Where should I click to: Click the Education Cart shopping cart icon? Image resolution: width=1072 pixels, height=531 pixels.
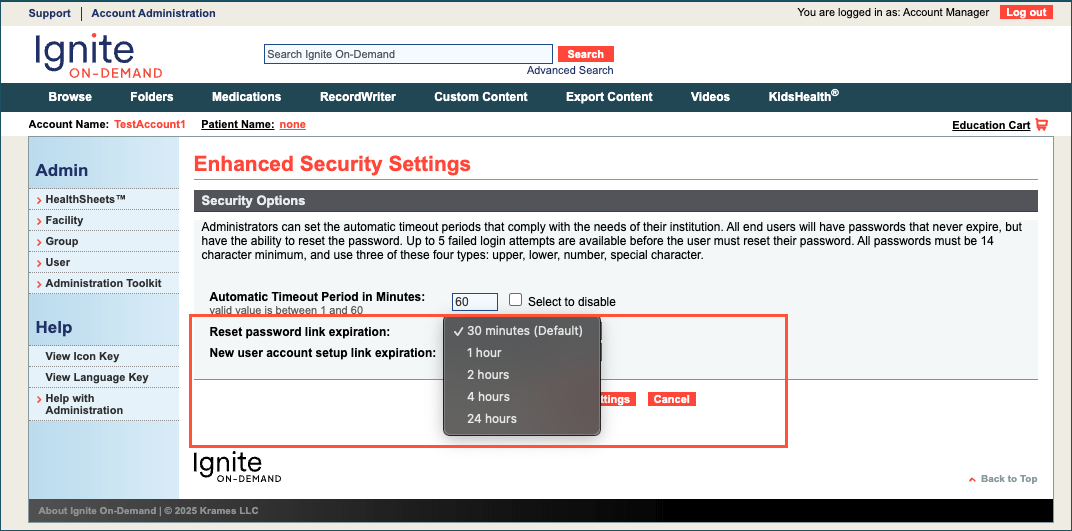coord(1041,125)
